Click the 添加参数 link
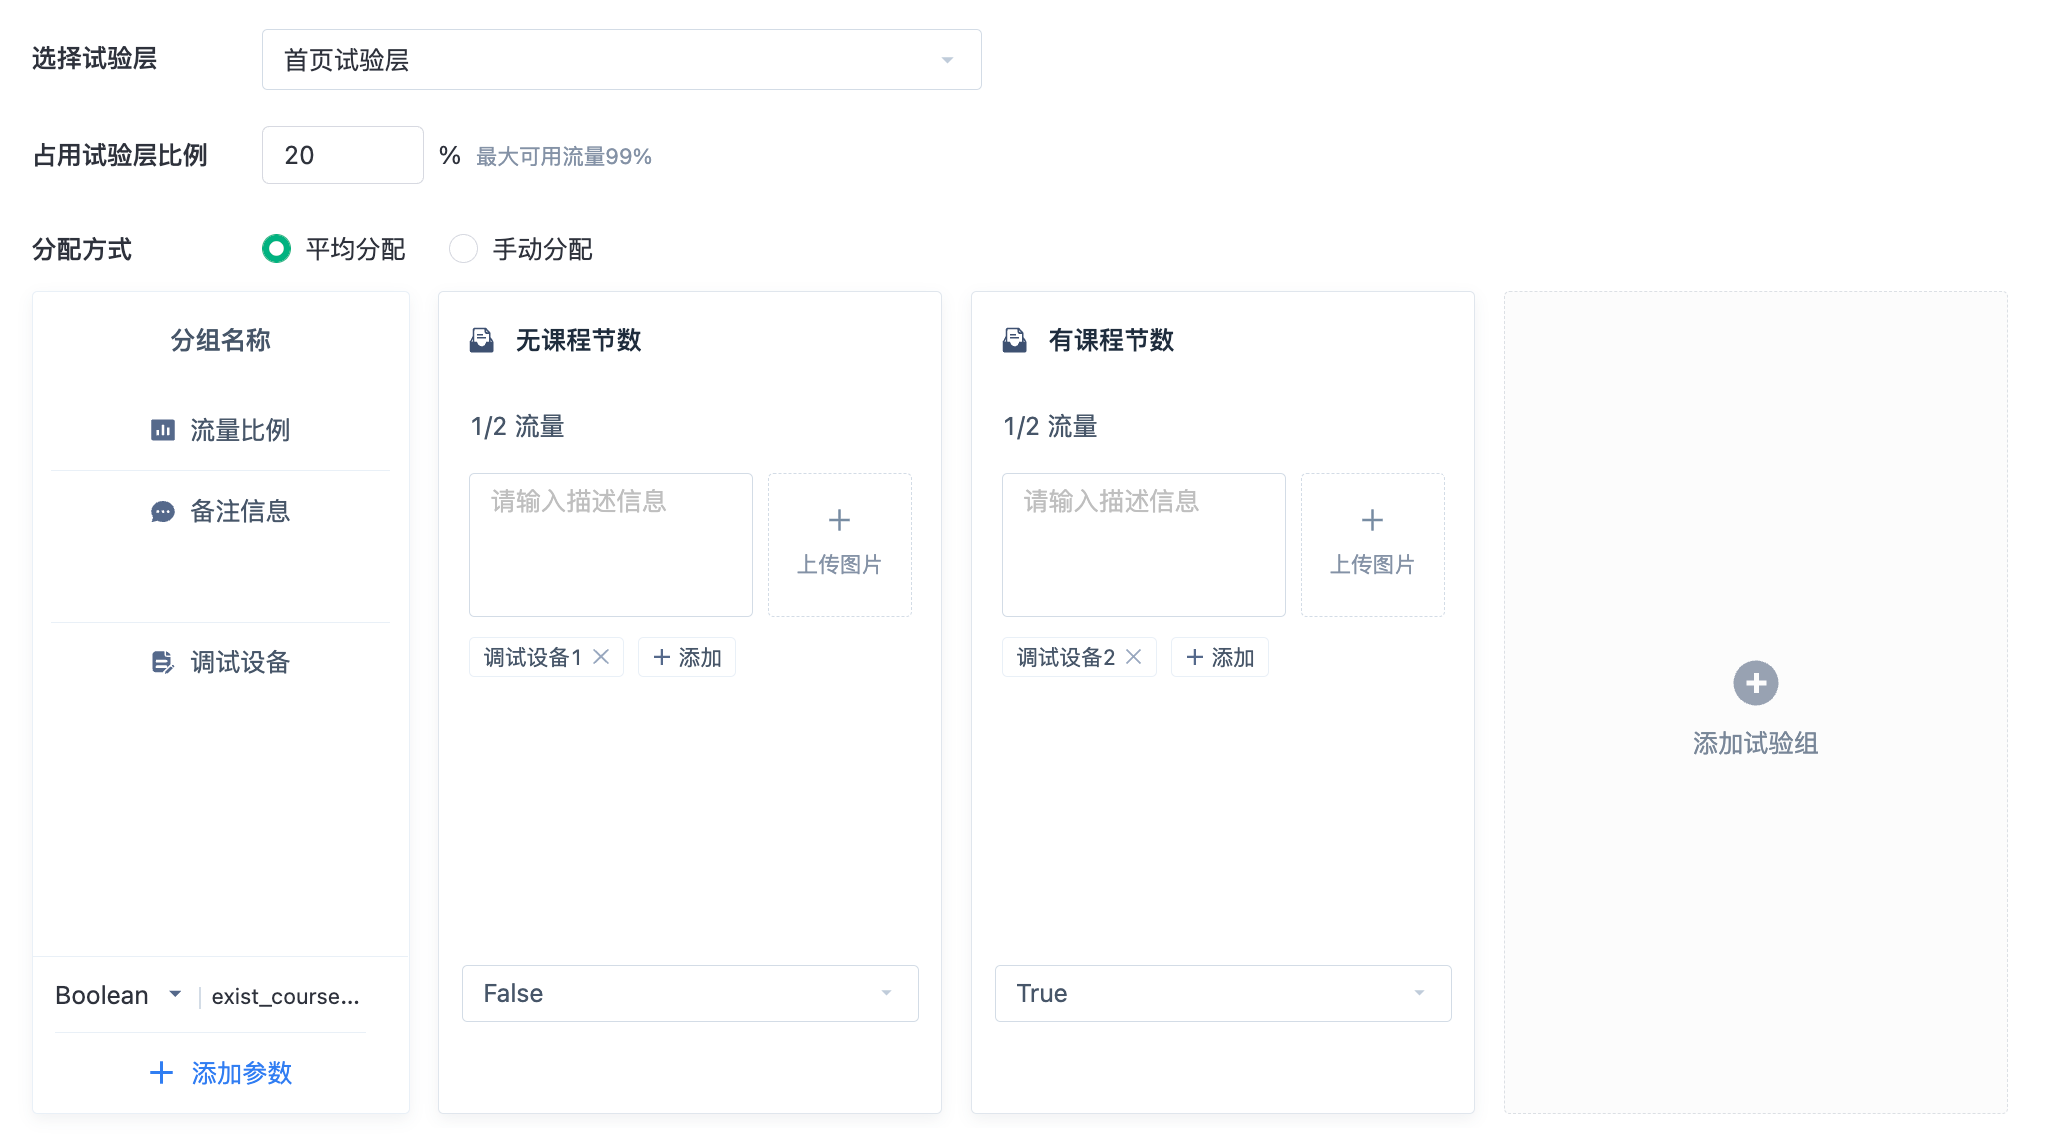Screen dimensions: 2056x1134 click(x=221, y=1073)
